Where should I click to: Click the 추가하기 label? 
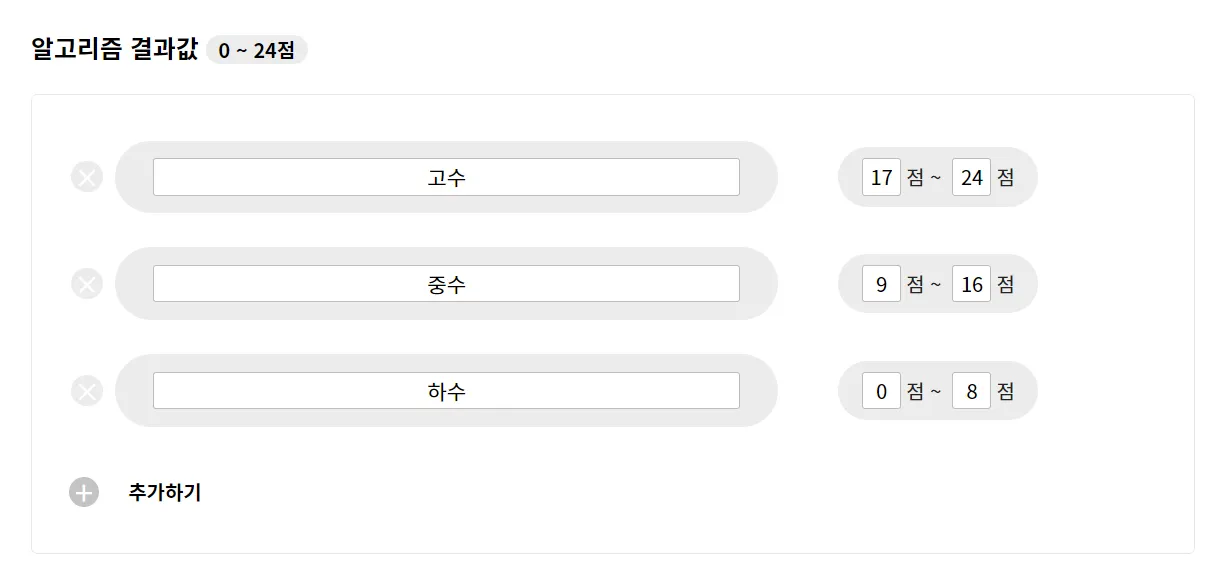pos(165,492)
